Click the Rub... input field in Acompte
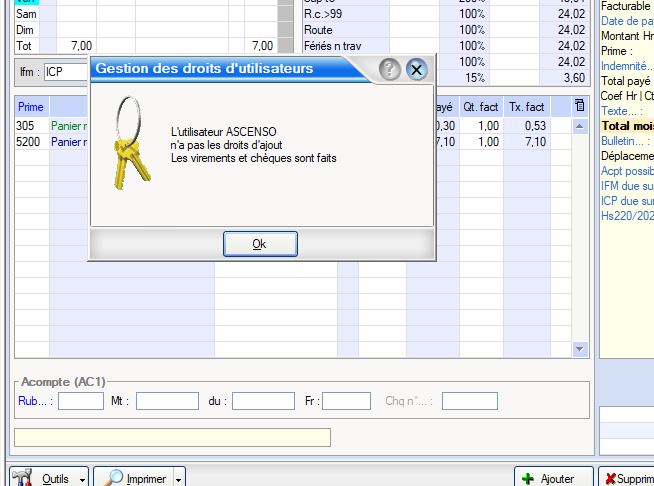 81,401
